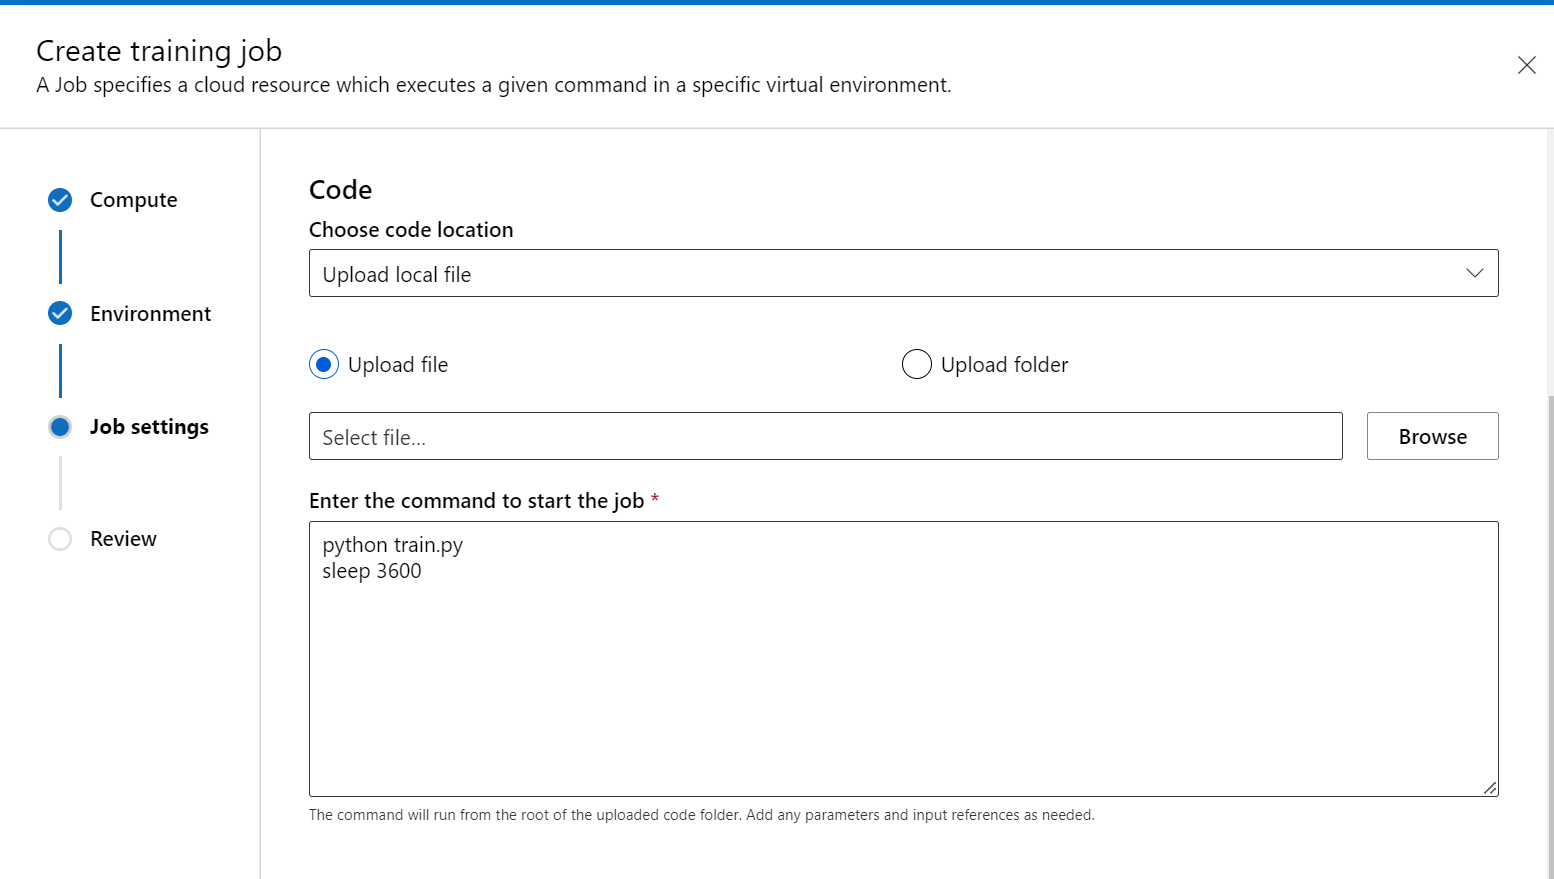Click the Review step empty circle
Viewport: 1554px width, 879px height.
(x=60, y=539)
